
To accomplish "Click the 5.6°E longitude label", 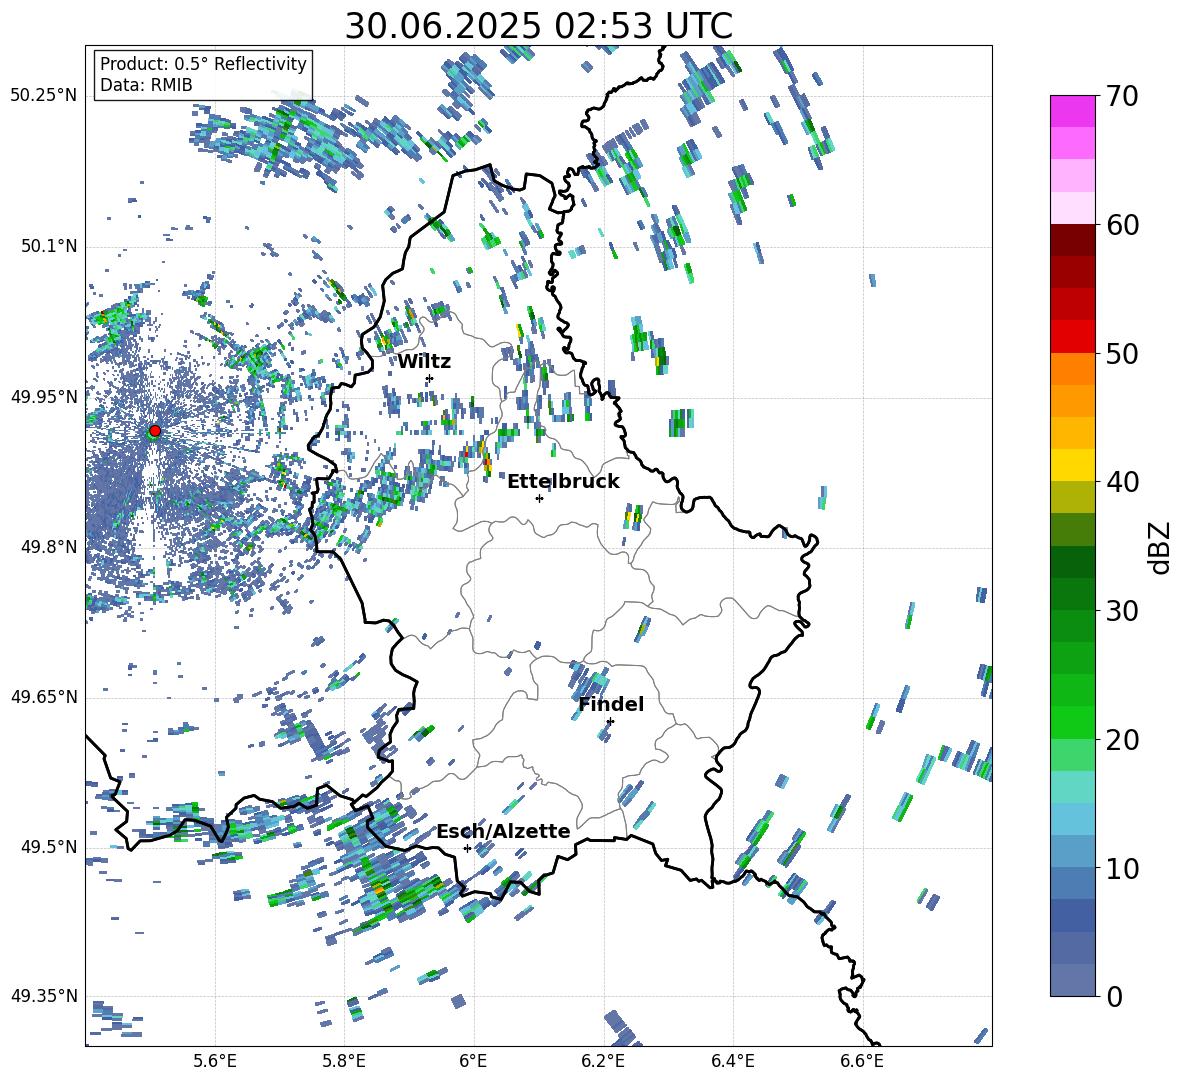I will pyautogui.click(x=215, y=1061).
